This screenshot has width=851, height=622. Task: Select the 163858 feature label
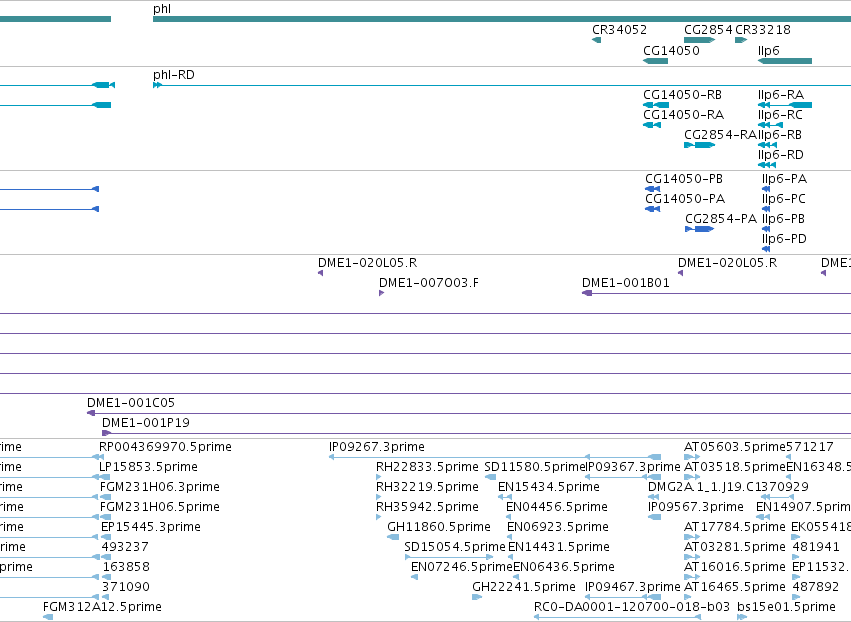click(126, 567)
